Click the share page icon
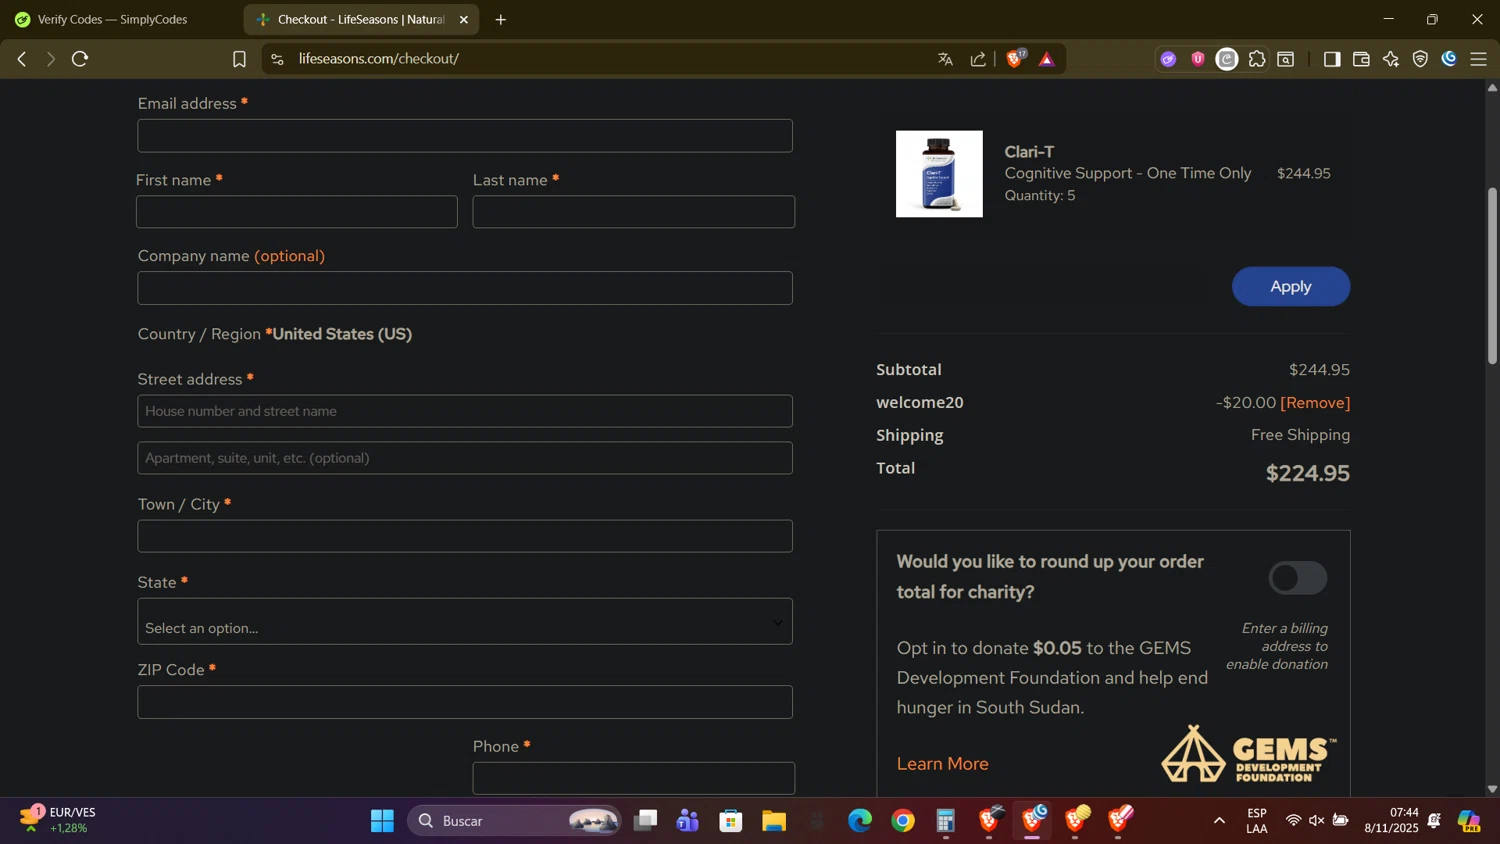 978,59
